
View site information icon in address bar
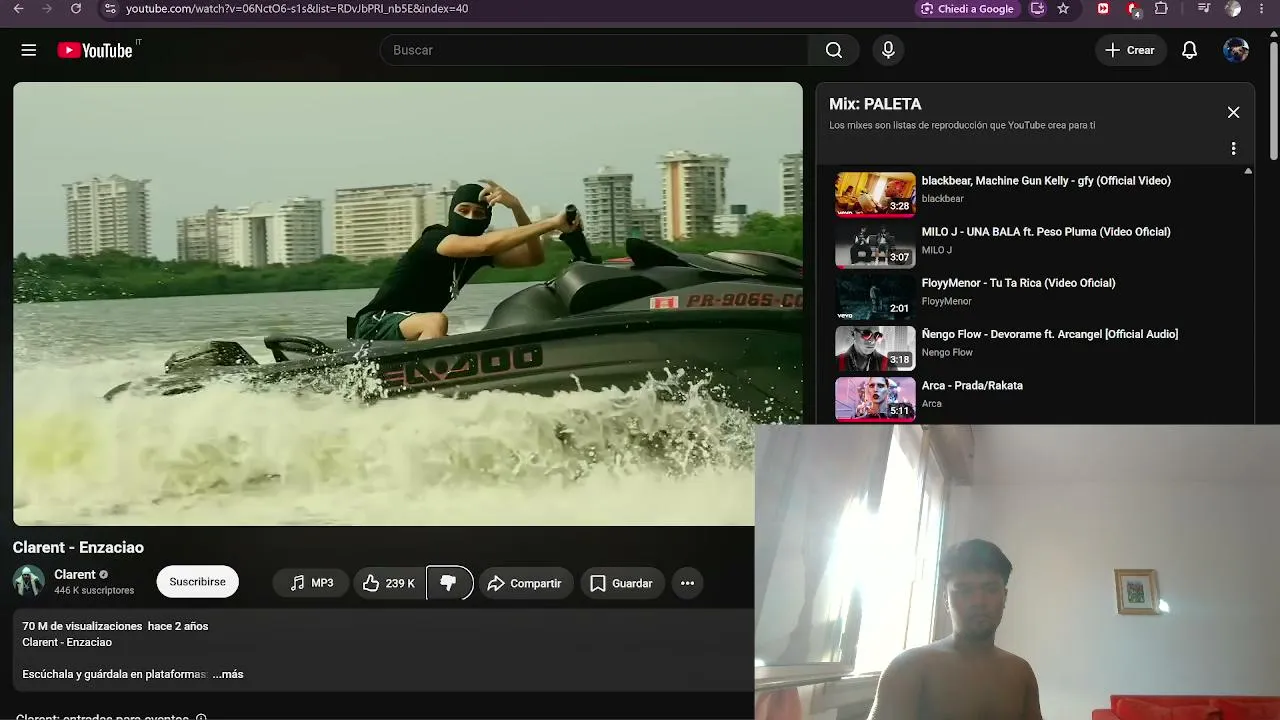pos(110,9)
